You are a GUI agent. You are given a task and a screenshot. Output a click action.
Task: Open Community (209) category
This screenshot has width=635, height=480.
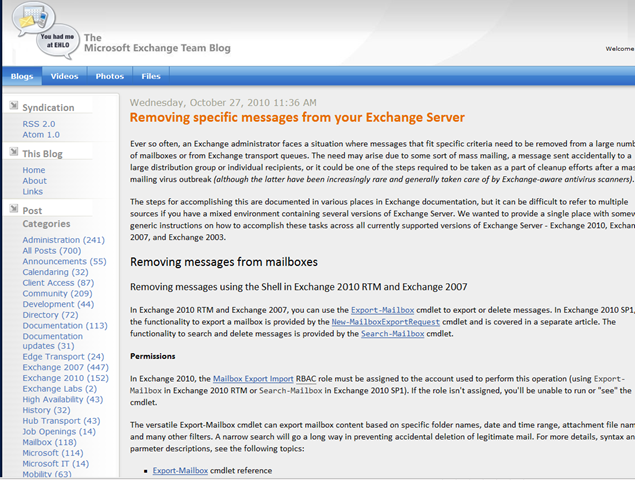coord(58,293)
